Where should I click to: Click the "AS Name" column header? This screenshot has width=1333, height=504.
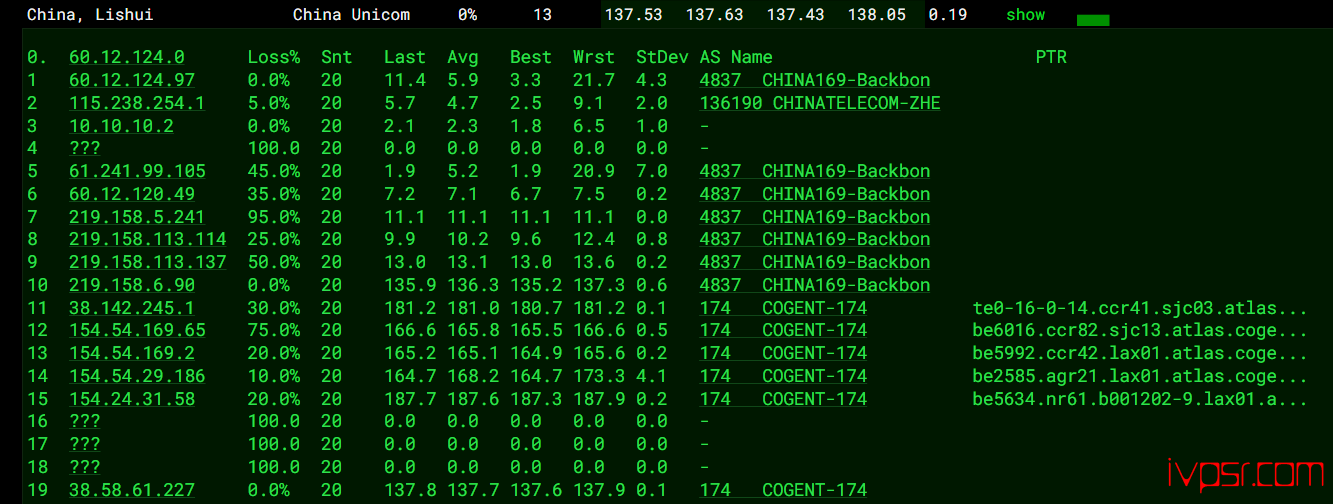(x=736, y=57)
